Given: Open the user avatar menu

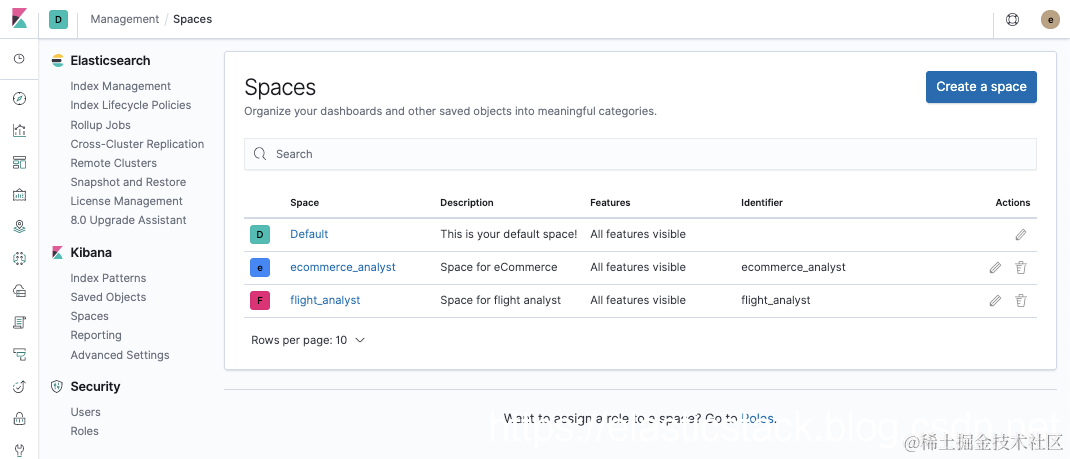Looking at the screenshot, I should pyautogui.click(x=1050, y=19).
